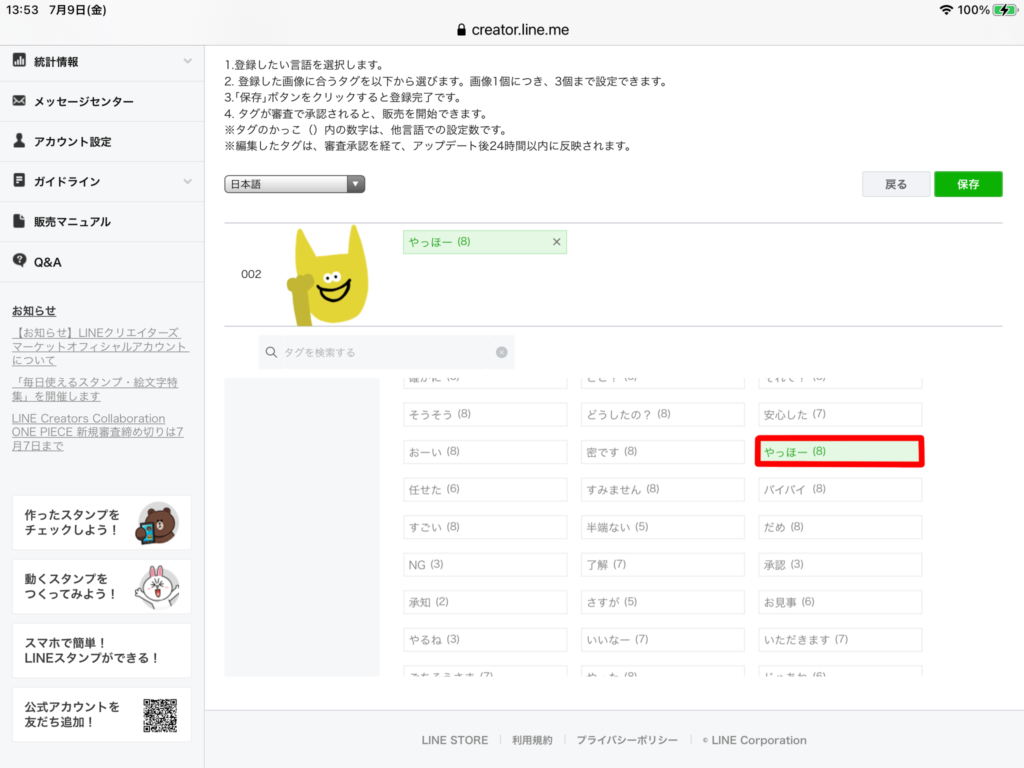Select the バイバイ (8) tag
The width and height of the screenshot is (1024, 768).
pos(839,489)
